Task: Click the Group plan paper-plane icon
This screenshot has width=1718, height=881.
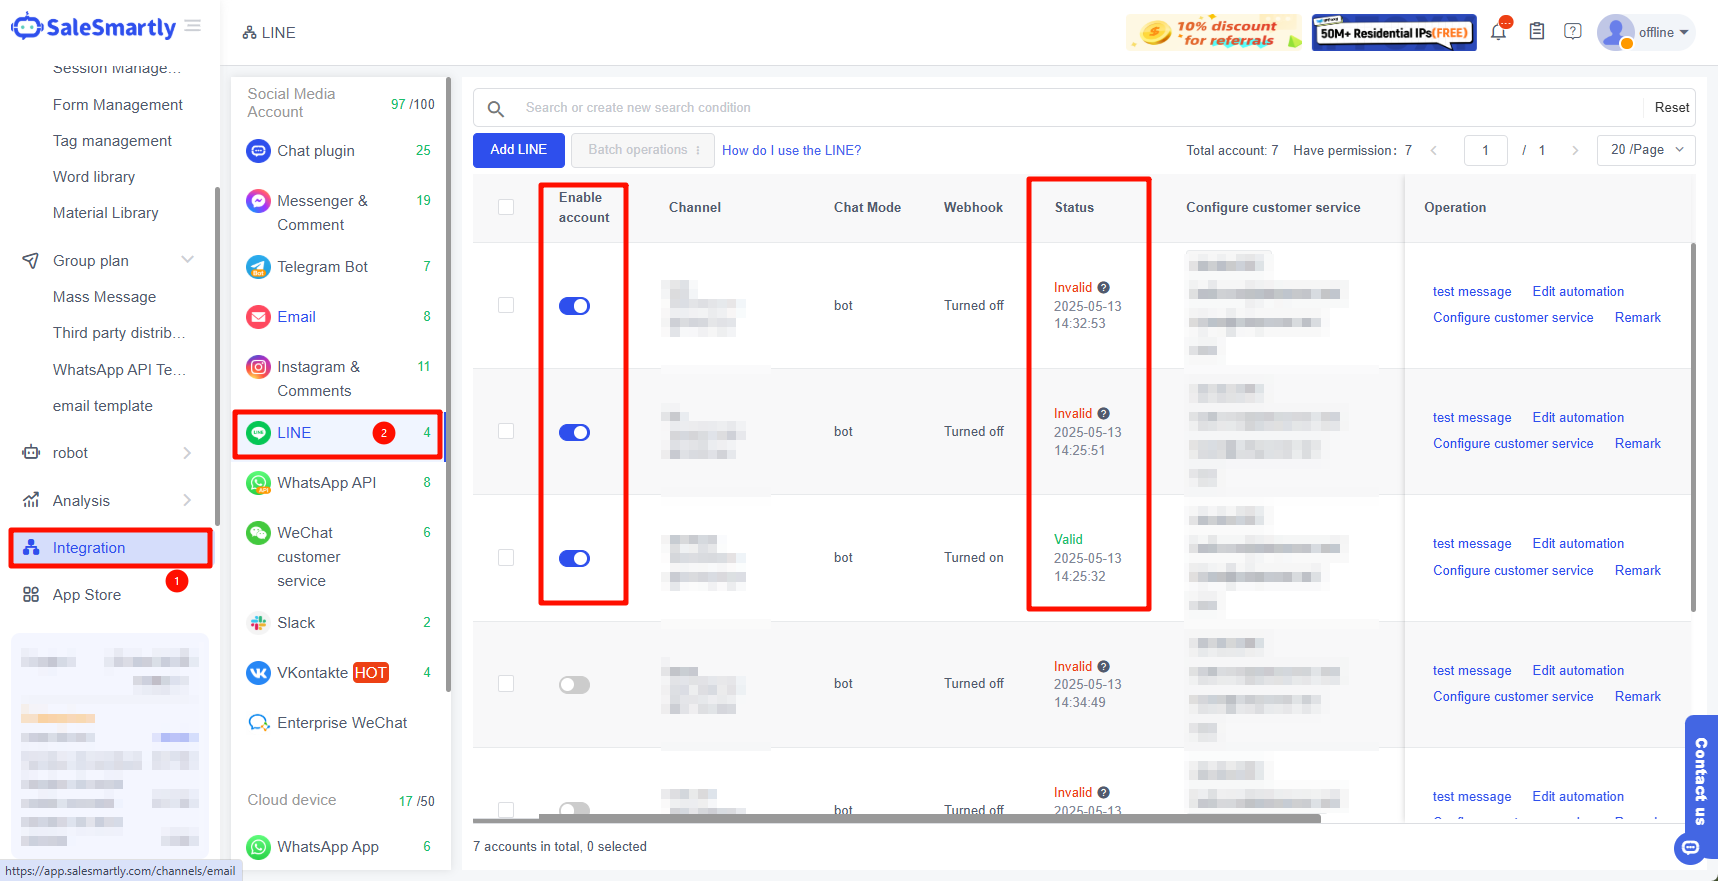Action: click(31, 261)
